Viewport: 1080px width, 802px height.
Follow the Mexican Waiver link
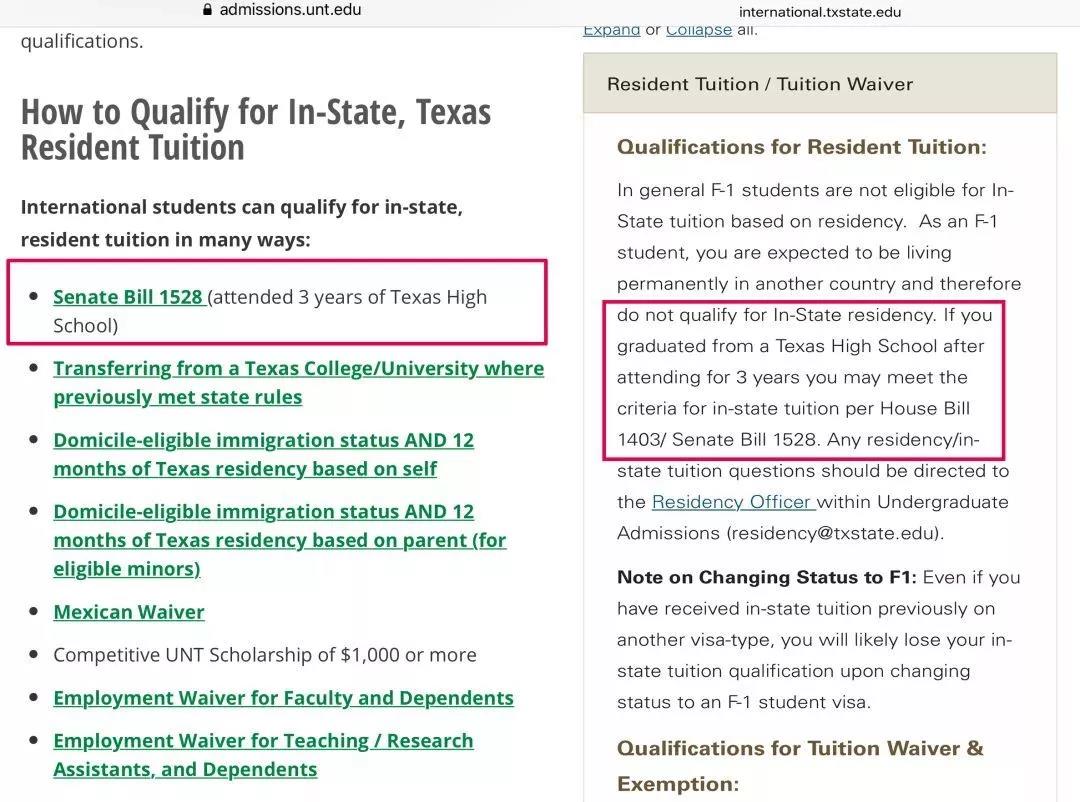129,612
